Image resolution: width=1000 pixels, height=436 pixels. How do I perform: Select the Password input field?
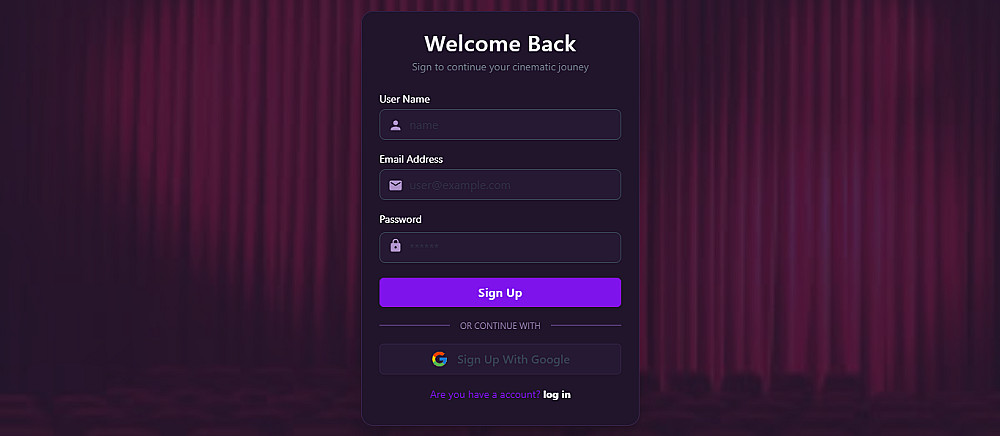click(510, 247)
